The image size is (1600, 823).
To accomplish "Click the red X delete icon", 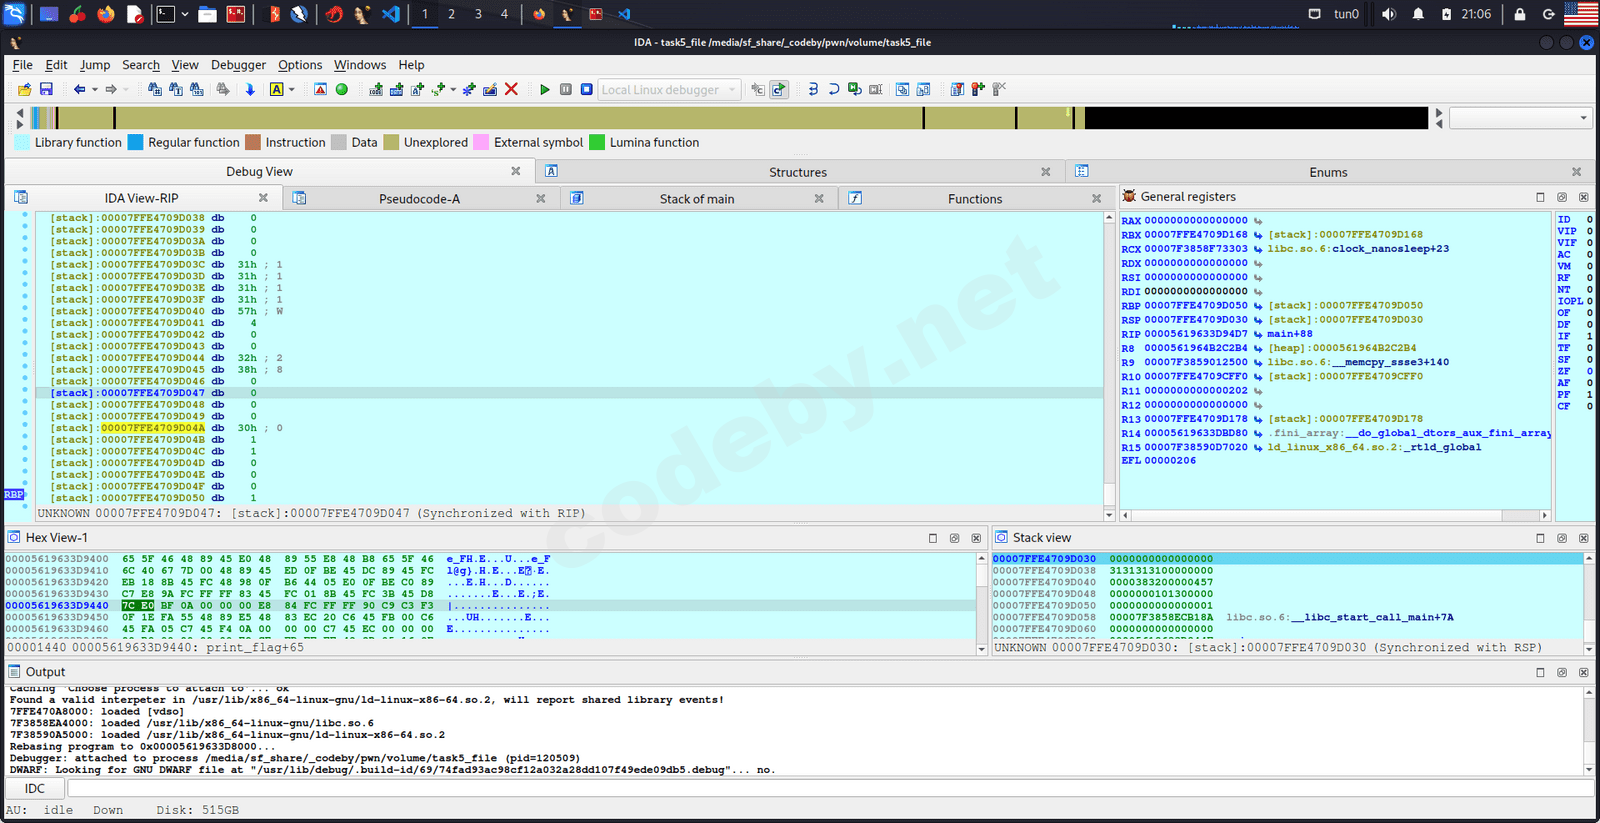I will click(x=511, y=90).
